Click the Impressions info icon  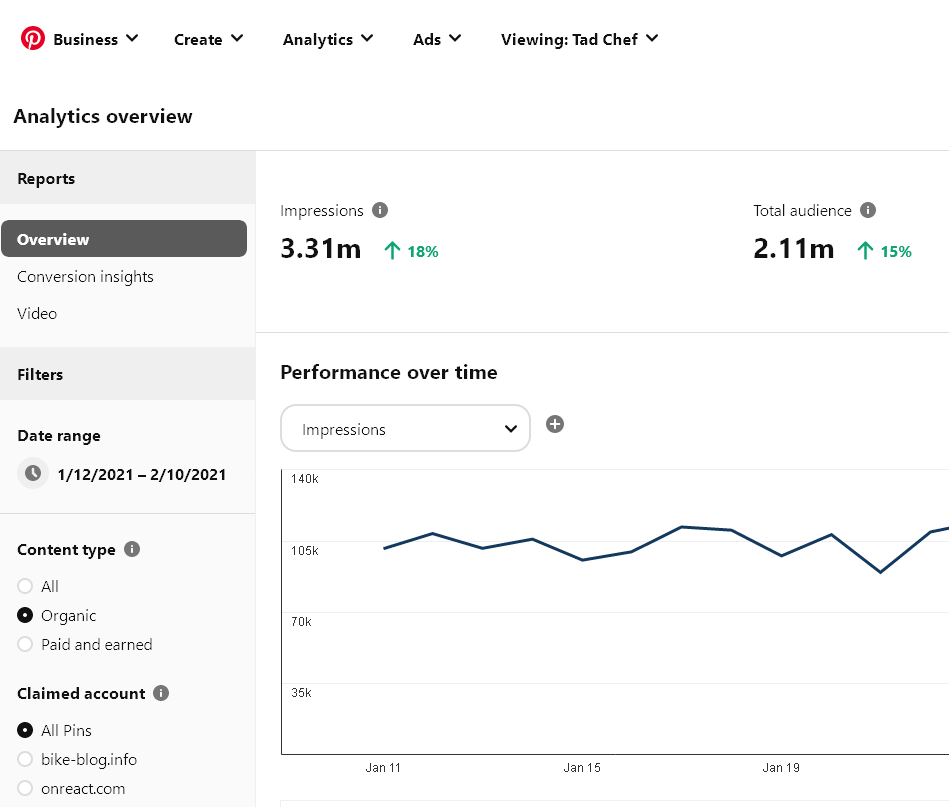coord(380,210)
